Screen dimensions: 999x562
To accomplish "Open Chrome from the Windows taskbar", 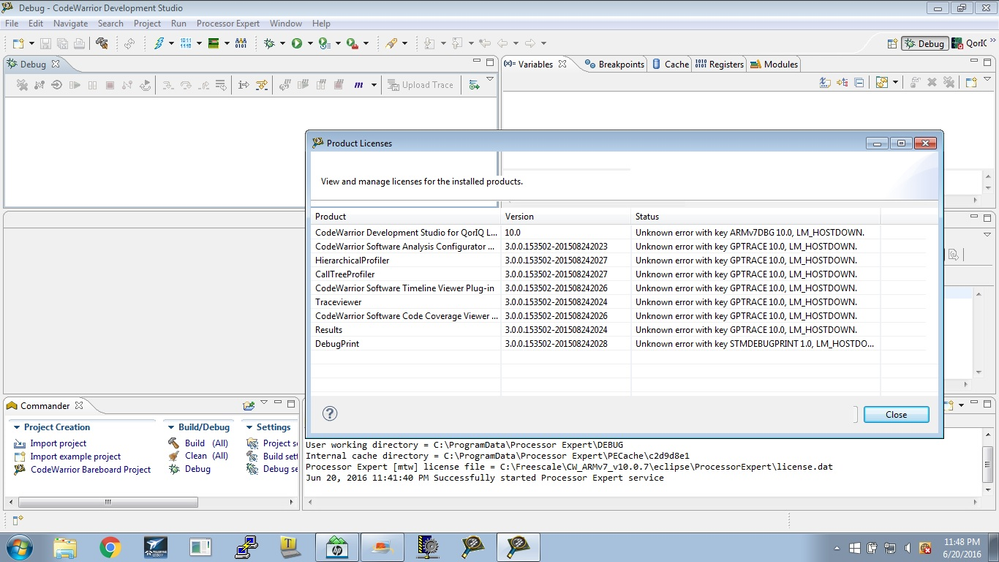I will tap(110, 547).
